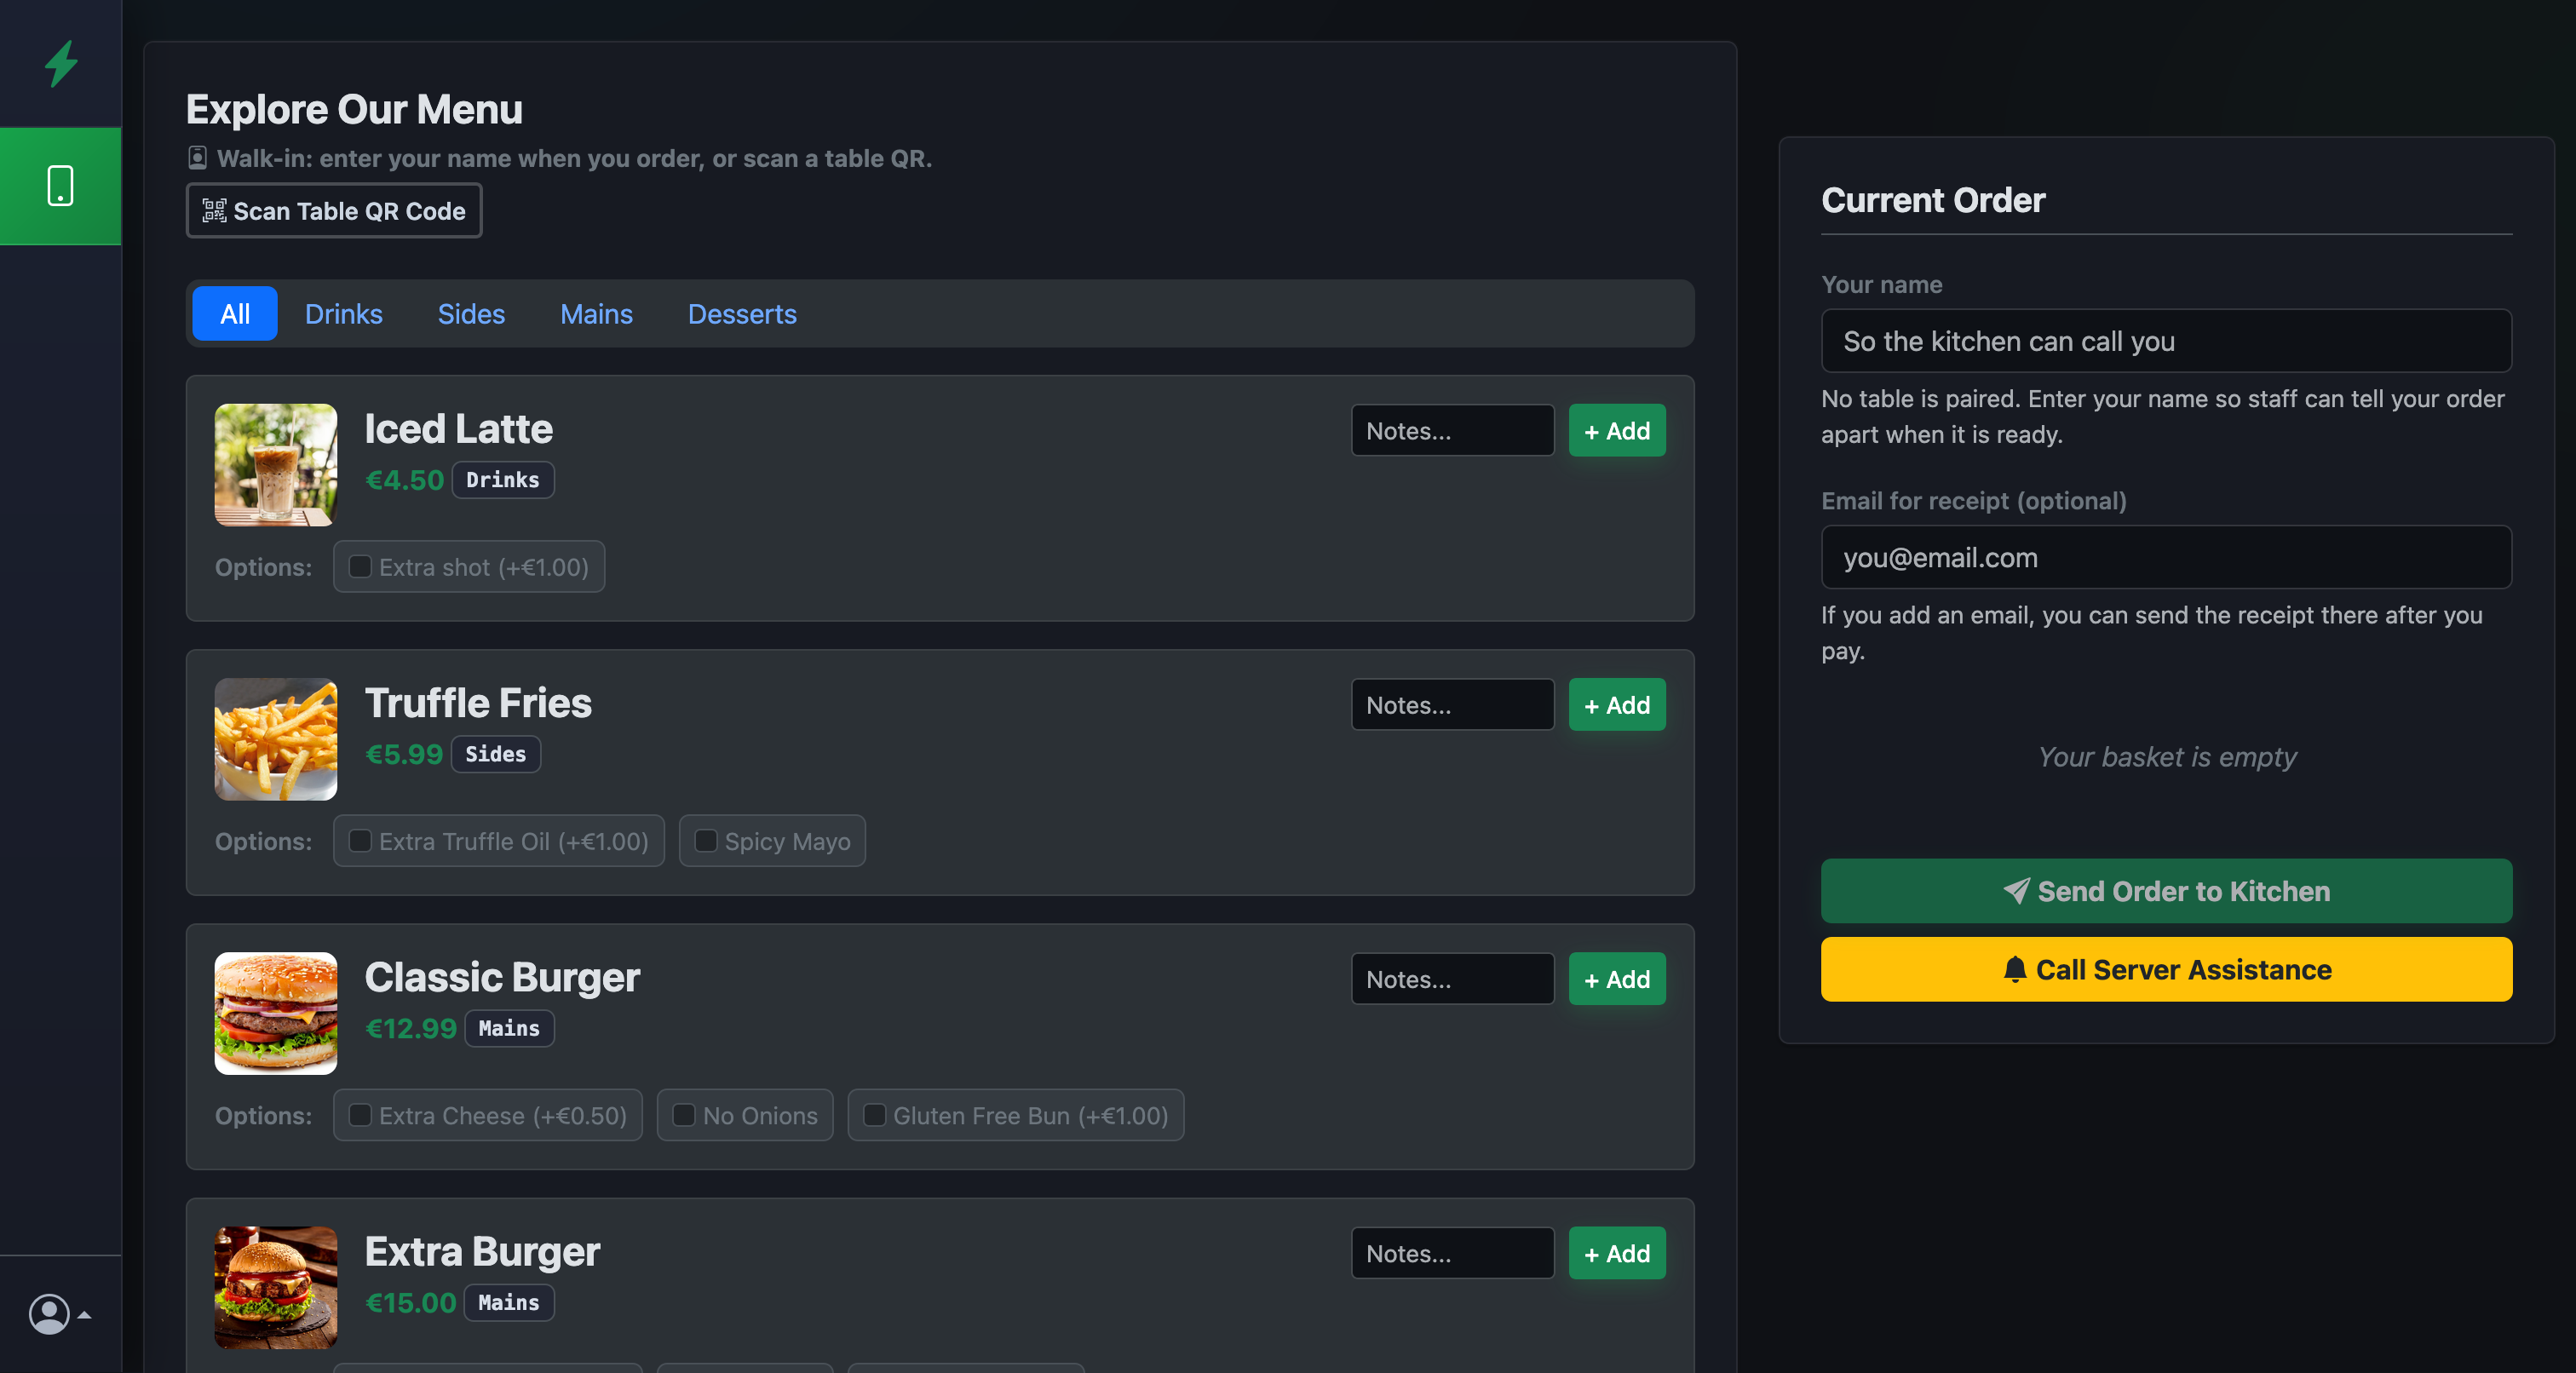
Task: Switch to the Drinks tab
Action: 344,314
